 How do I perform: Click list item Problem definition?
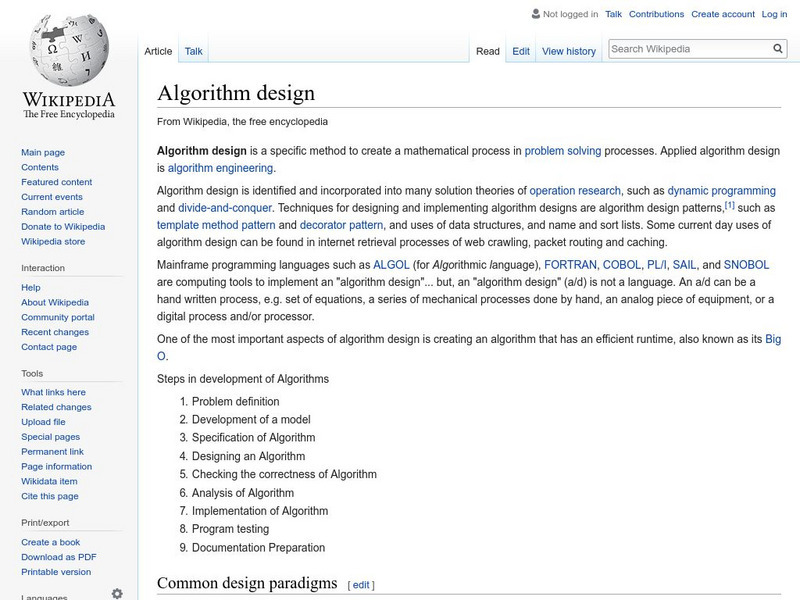tap(235, 402)
